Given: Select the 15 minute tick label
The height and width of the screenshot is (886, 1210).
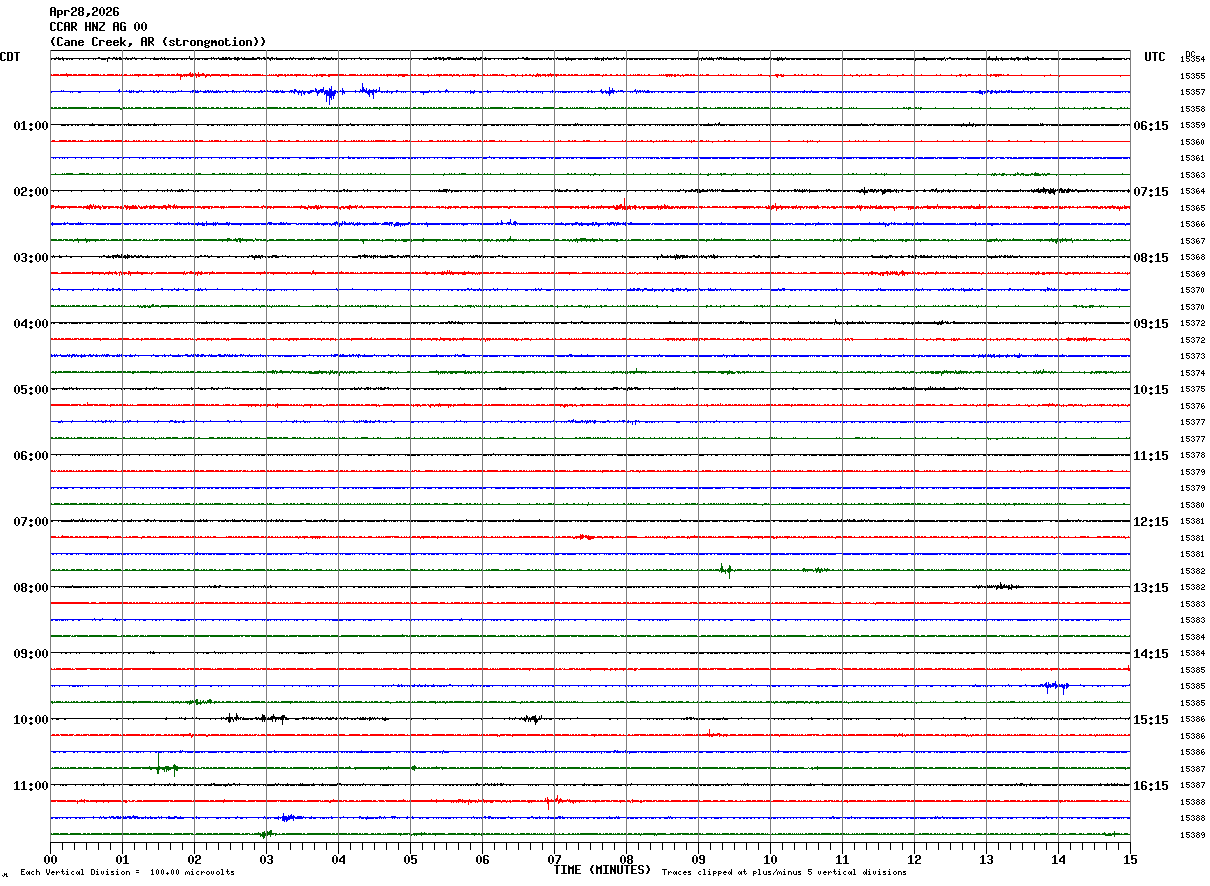Looking at the screenshot, I should [x=1129, y=859].
